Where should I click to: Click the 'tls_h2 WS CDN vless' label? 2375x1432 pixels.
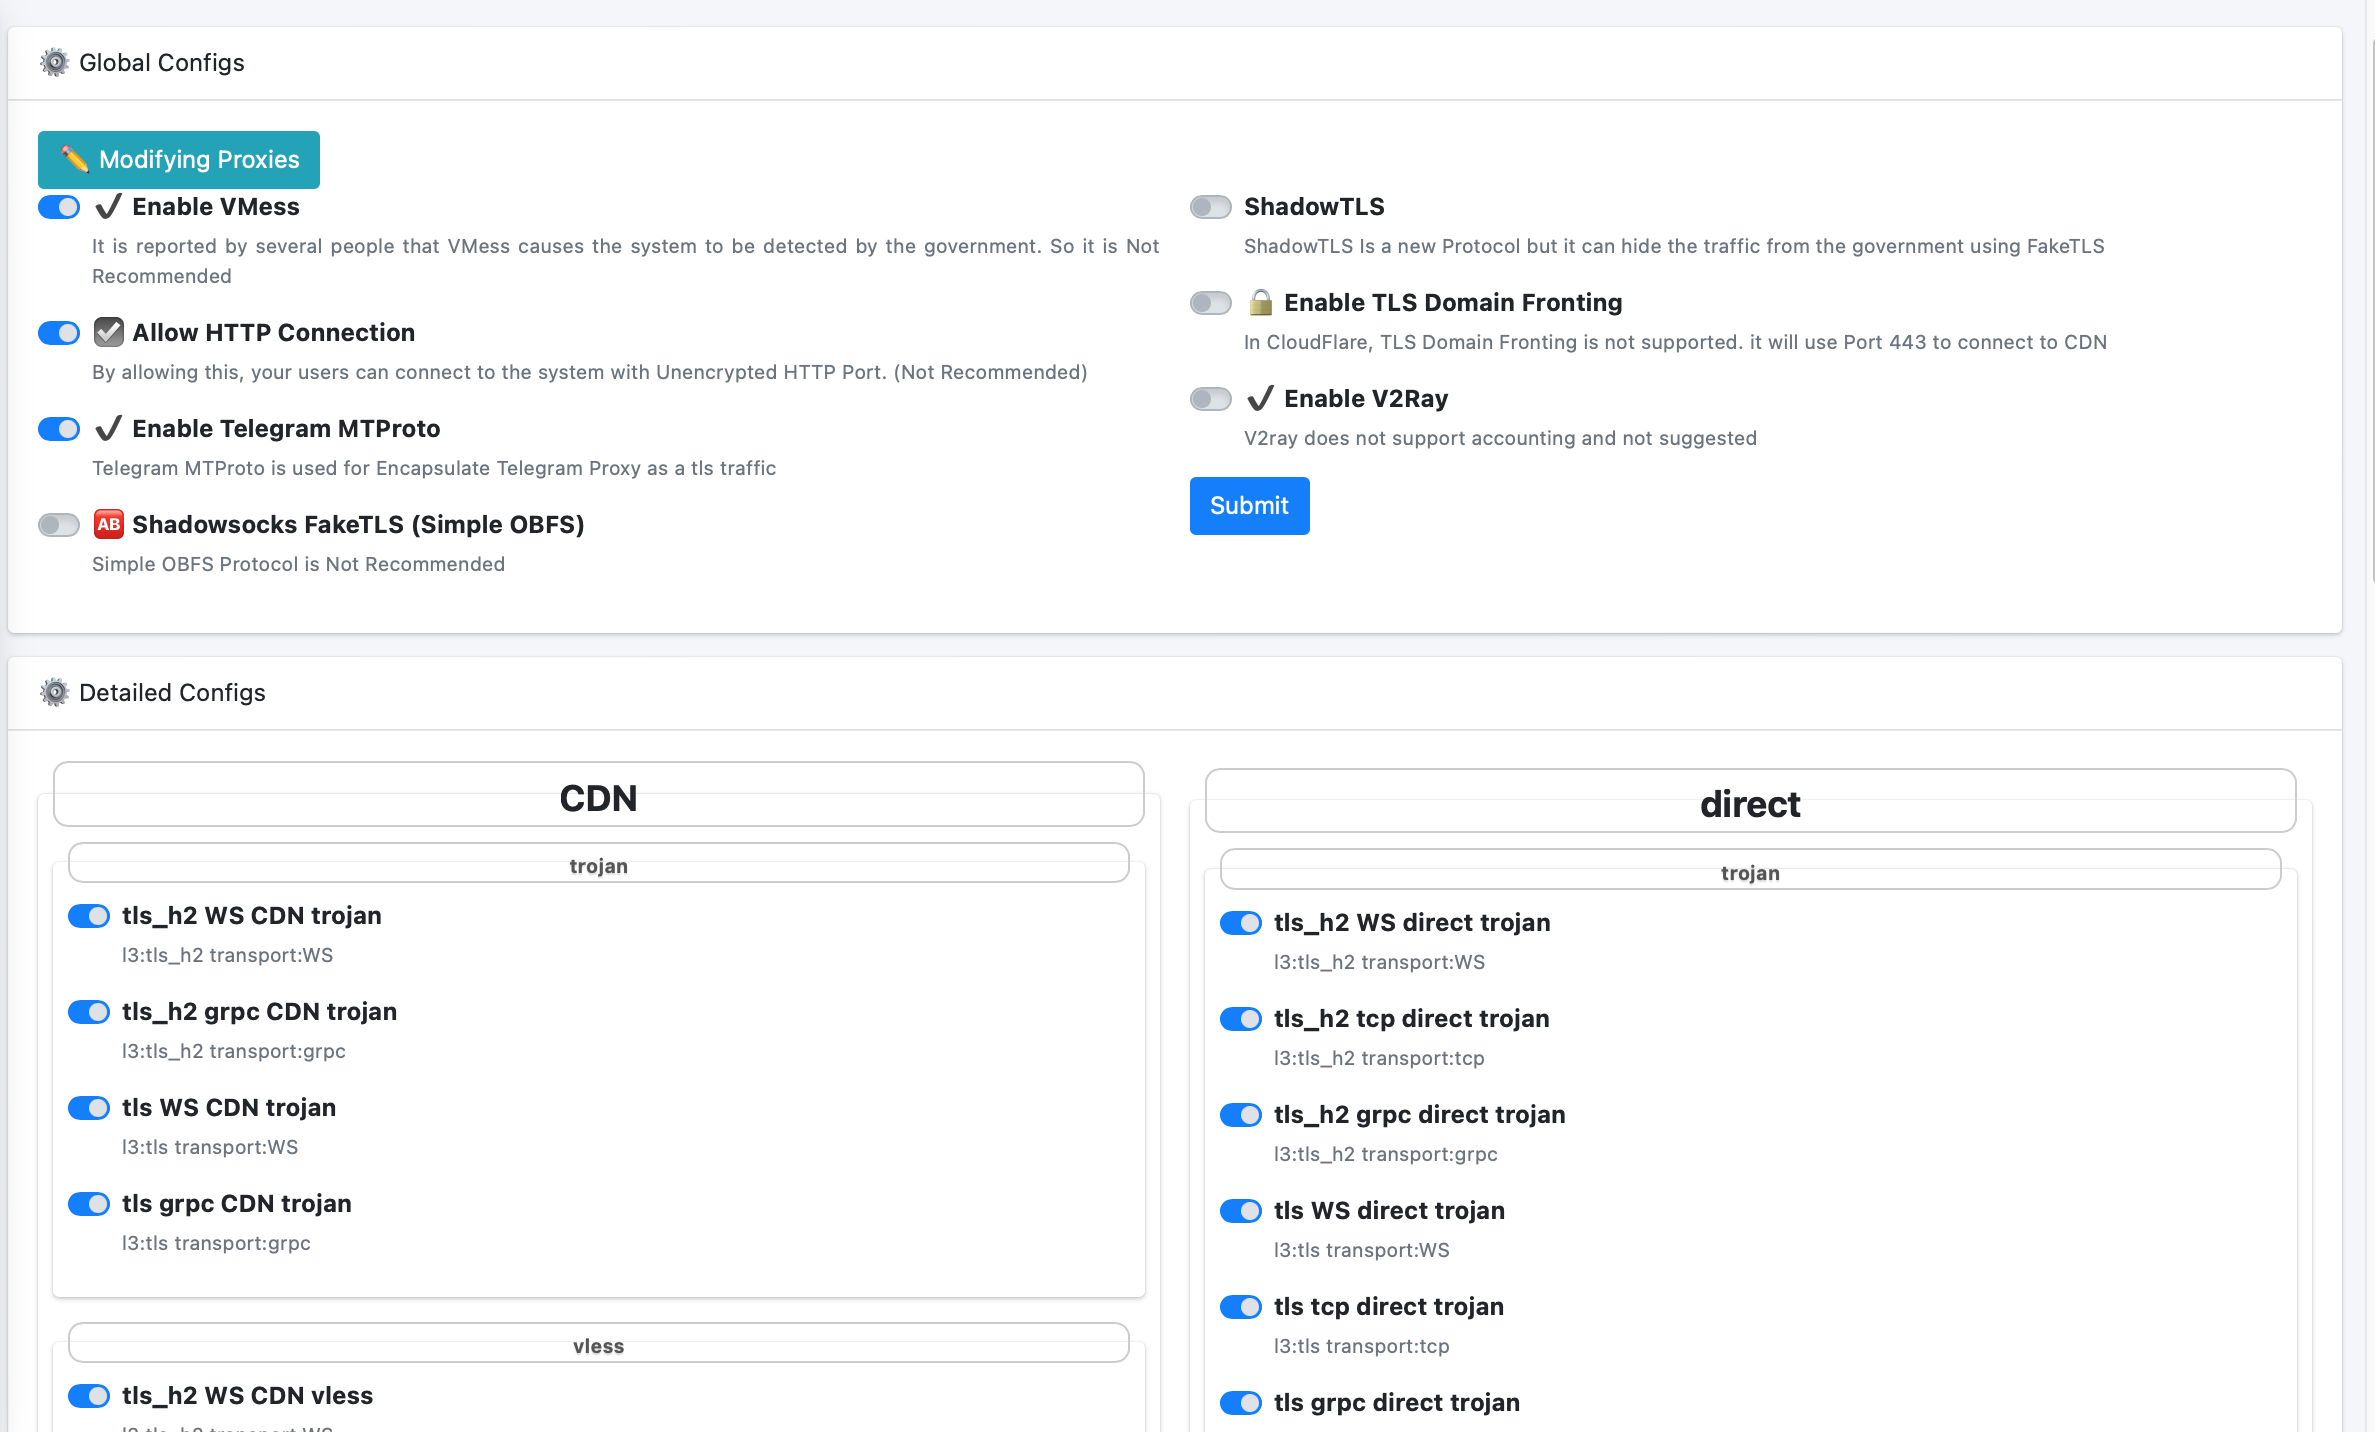pyautogui.click(x=248, y=1396)
